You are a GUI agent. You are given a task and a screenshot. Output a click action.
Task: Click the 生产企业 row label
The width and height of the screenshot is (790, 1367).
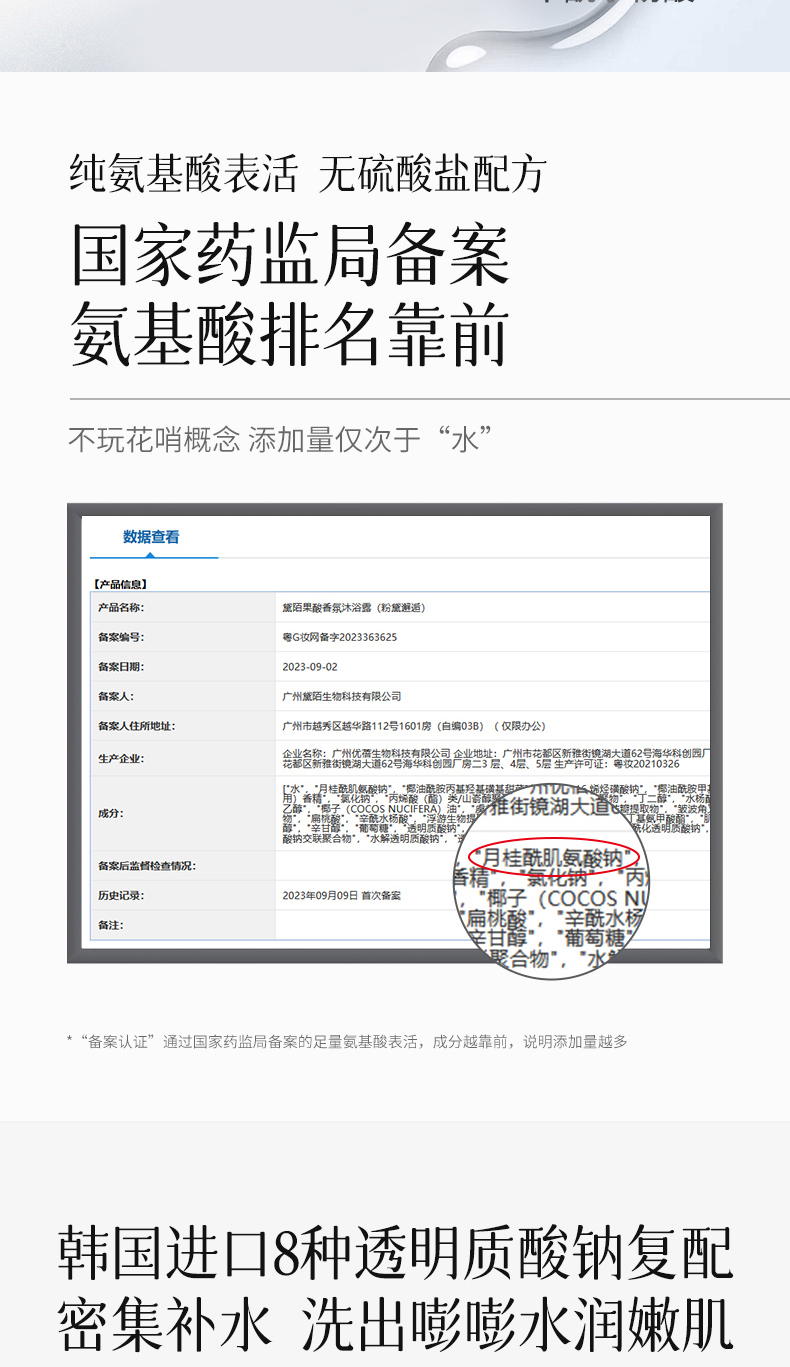(121, 758)
